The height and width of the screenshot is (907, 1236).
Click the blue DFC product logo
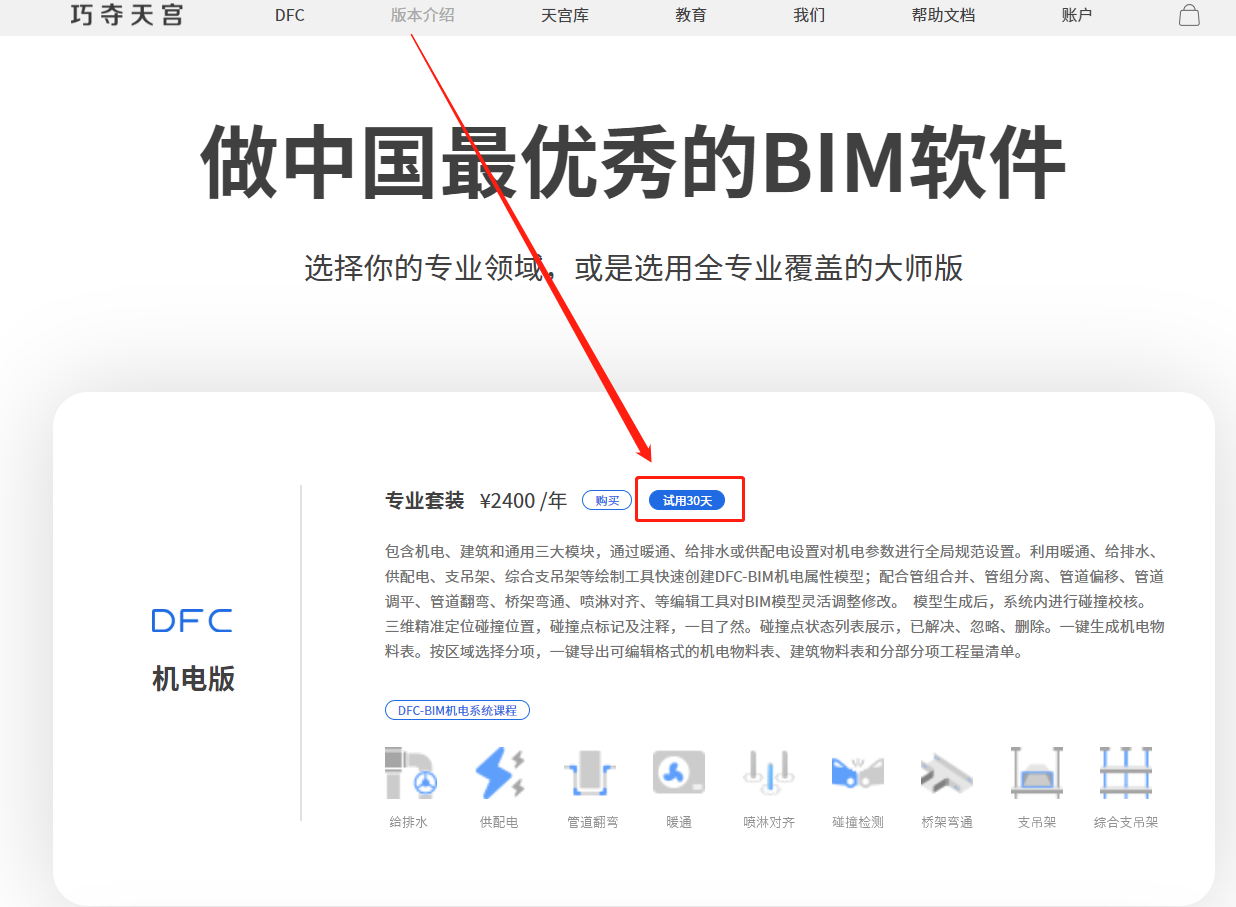[x=192, y=621]
